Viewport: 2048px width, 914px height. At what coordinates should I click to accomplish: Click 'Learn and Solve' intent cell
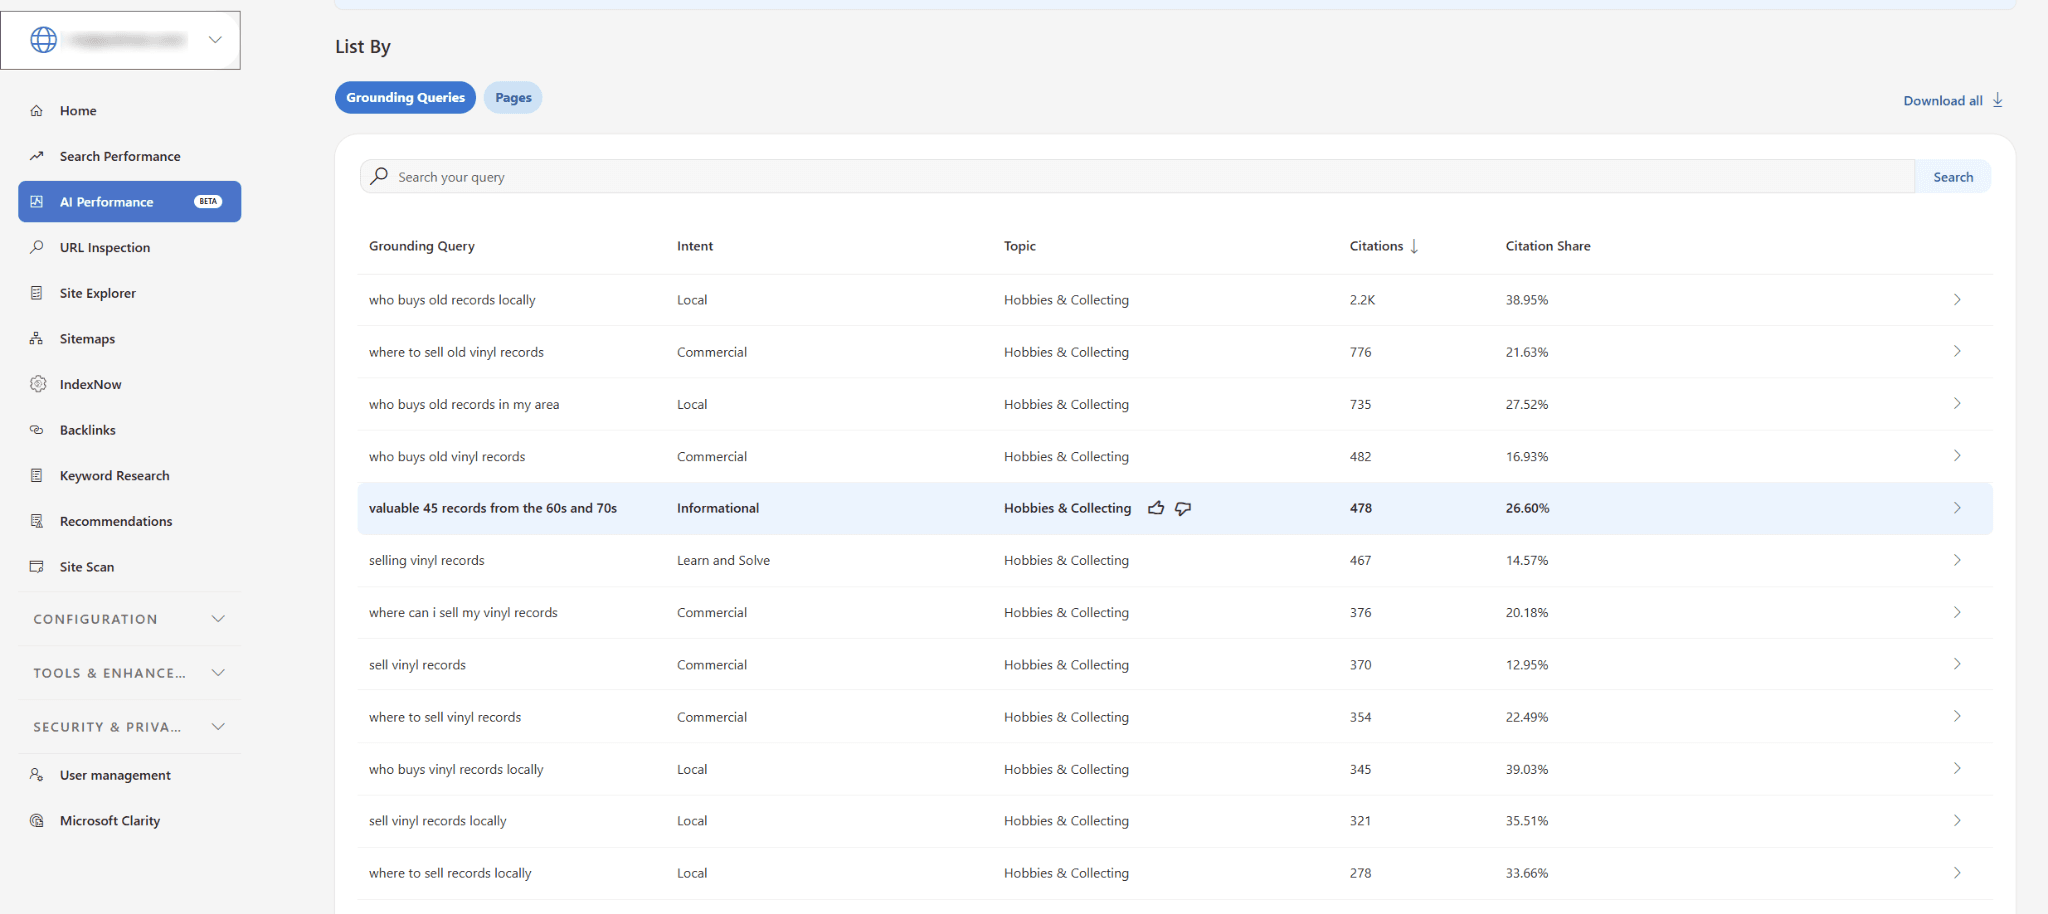(723, 560)
